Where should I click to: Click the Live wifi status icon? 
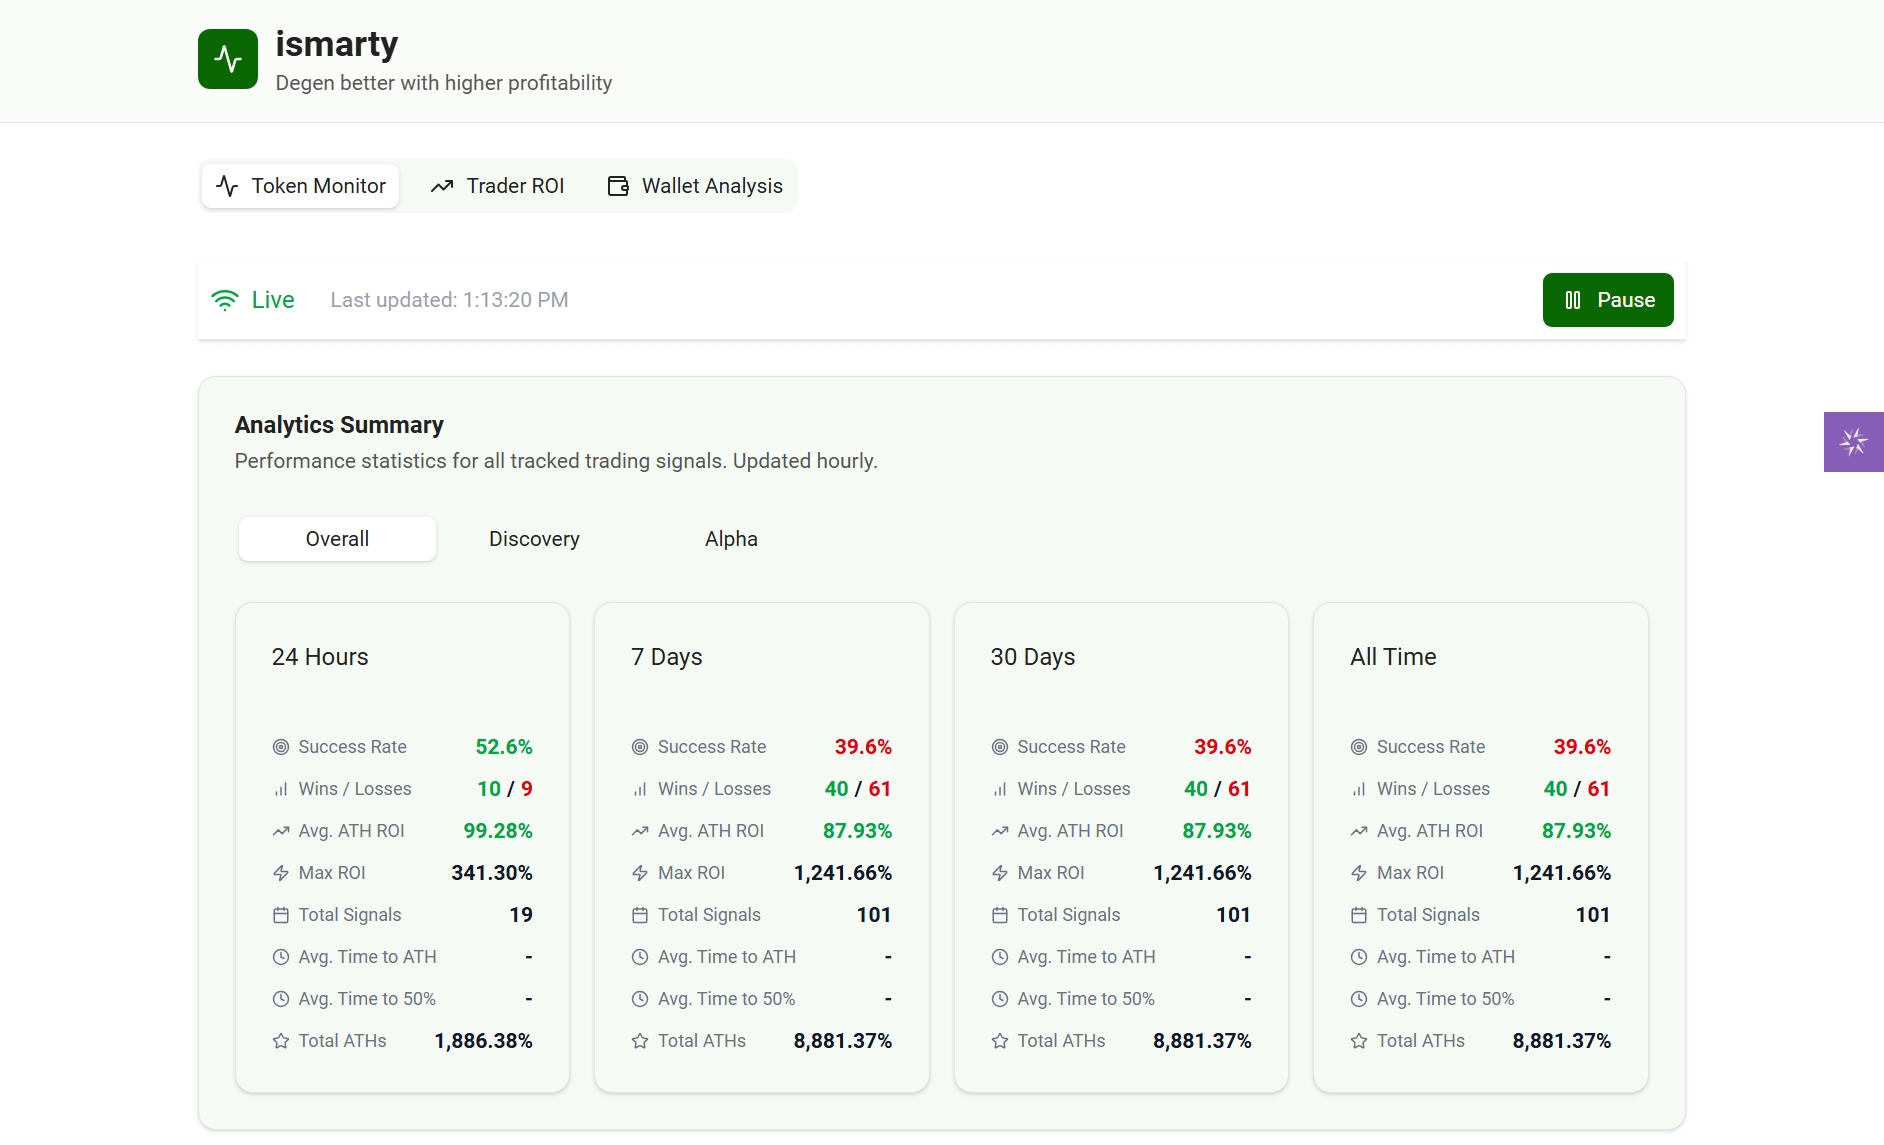point(225,300)
